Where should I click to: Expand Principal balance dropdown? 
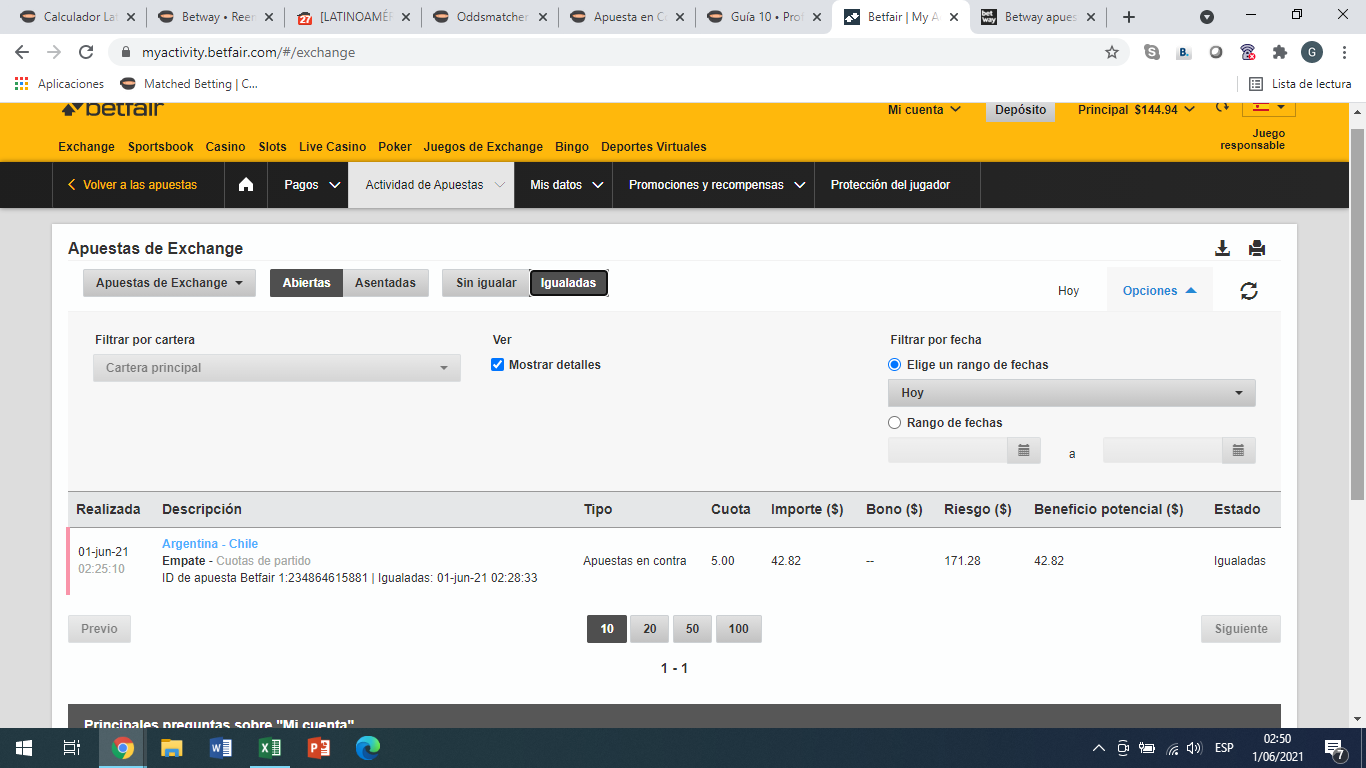point(1136,110)
